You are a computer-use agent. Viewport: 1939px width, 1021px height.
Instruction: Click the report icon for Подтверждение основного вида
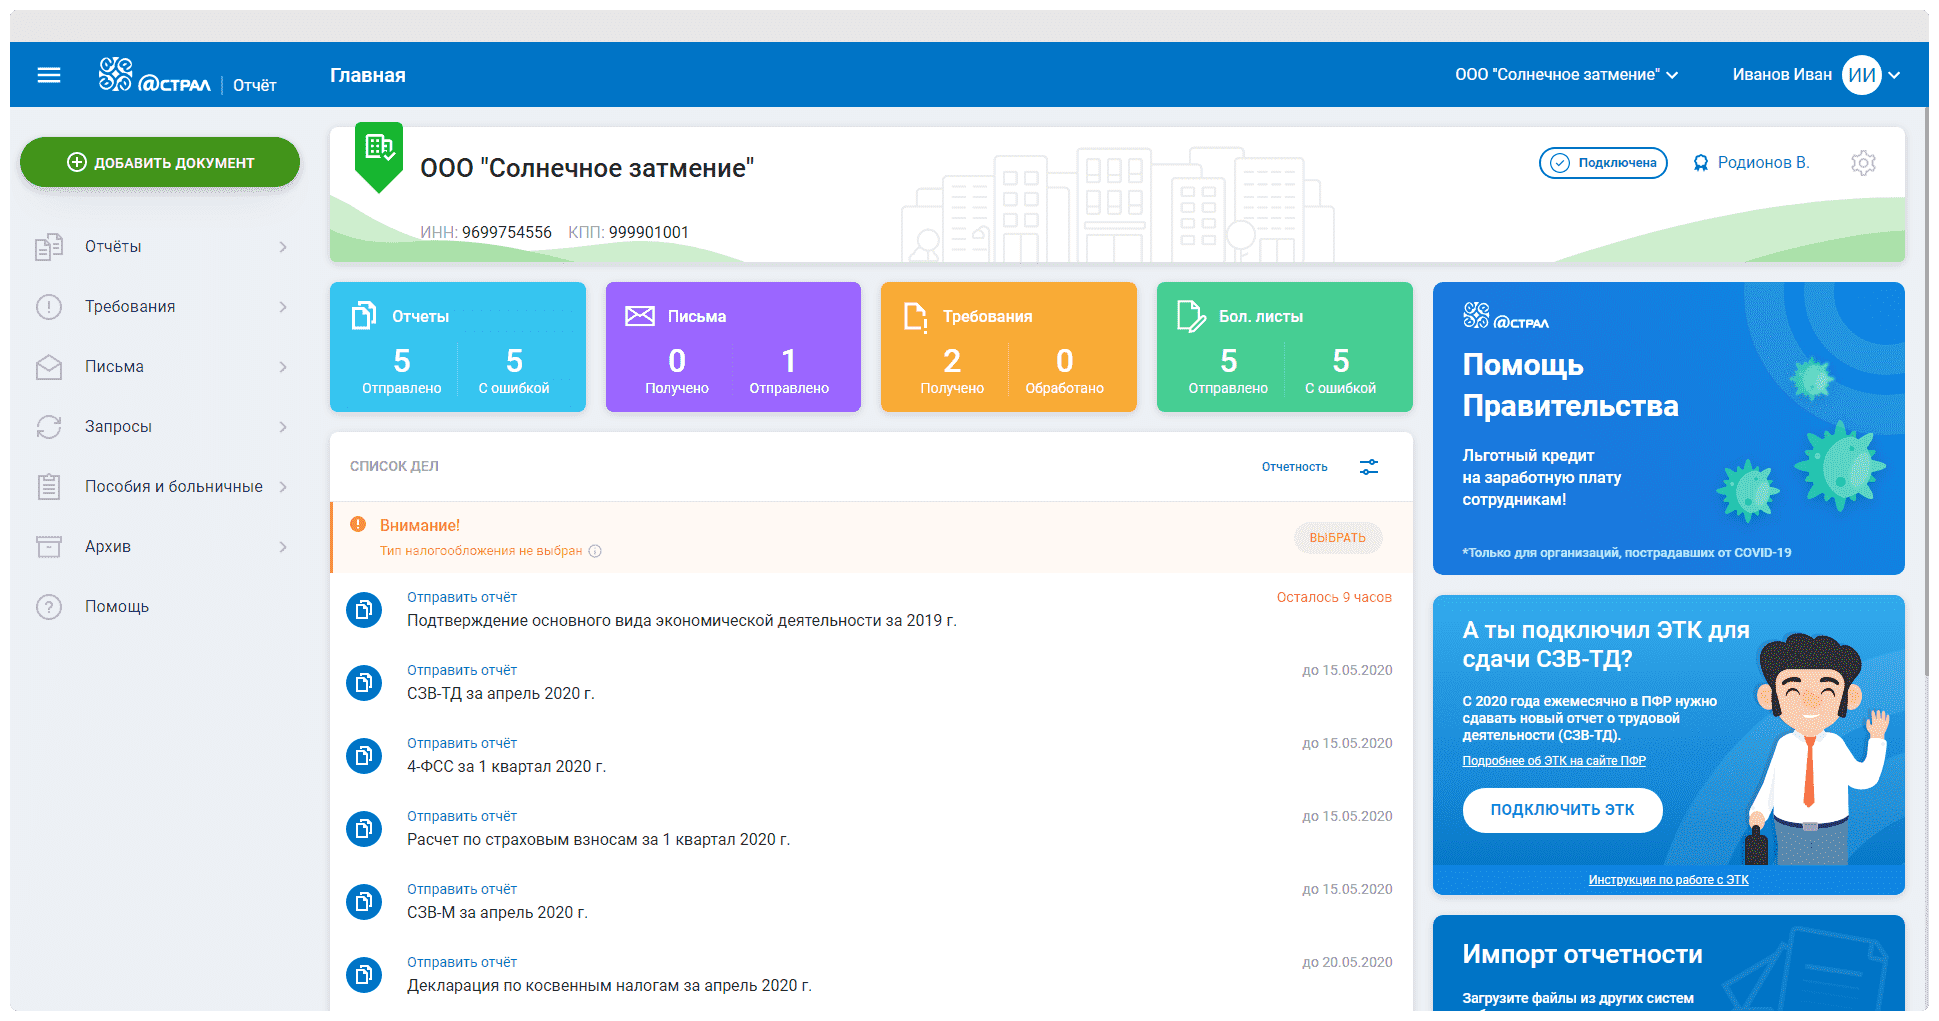pos(364,610)
